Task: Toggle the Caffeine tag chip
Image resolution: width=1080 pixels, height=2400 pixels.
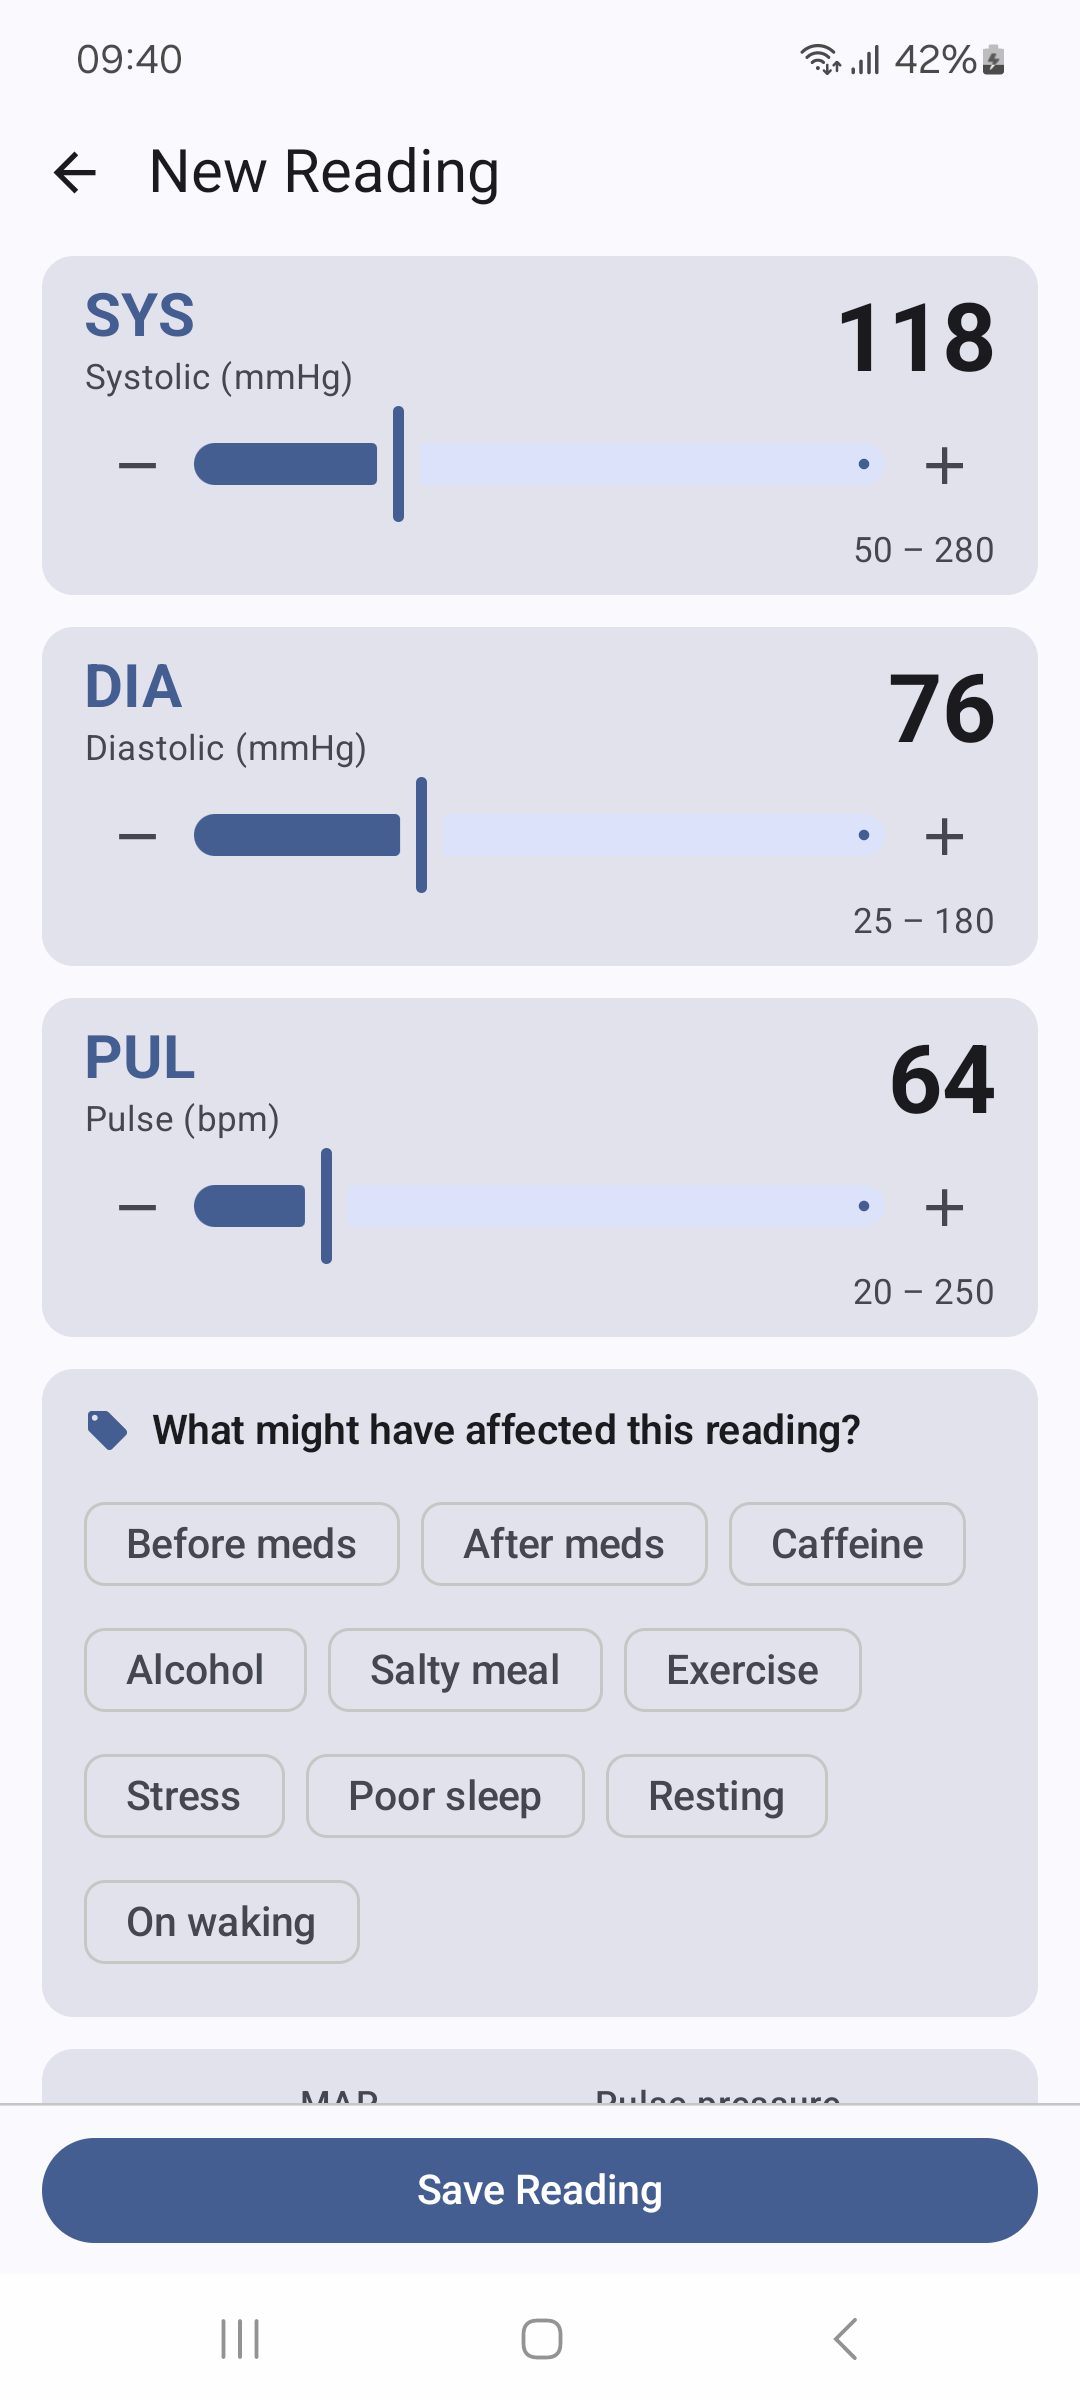Action: pyautogui.click(x=847, y=1544)
